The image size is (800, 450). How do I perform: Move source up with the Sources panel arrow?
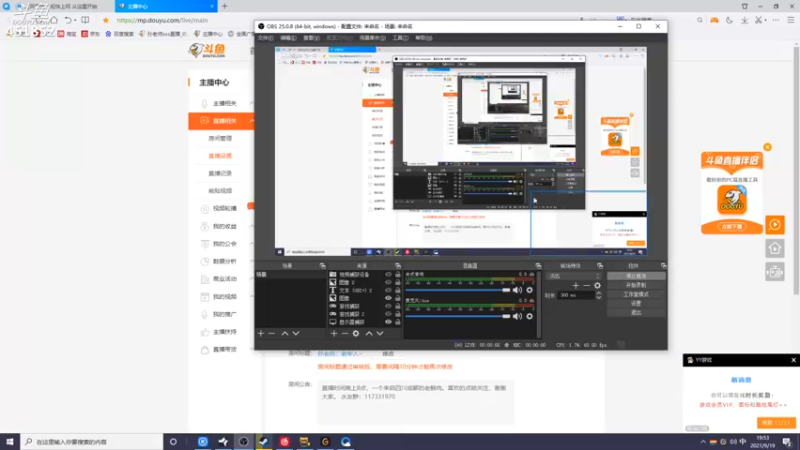[x=368, y=333]
